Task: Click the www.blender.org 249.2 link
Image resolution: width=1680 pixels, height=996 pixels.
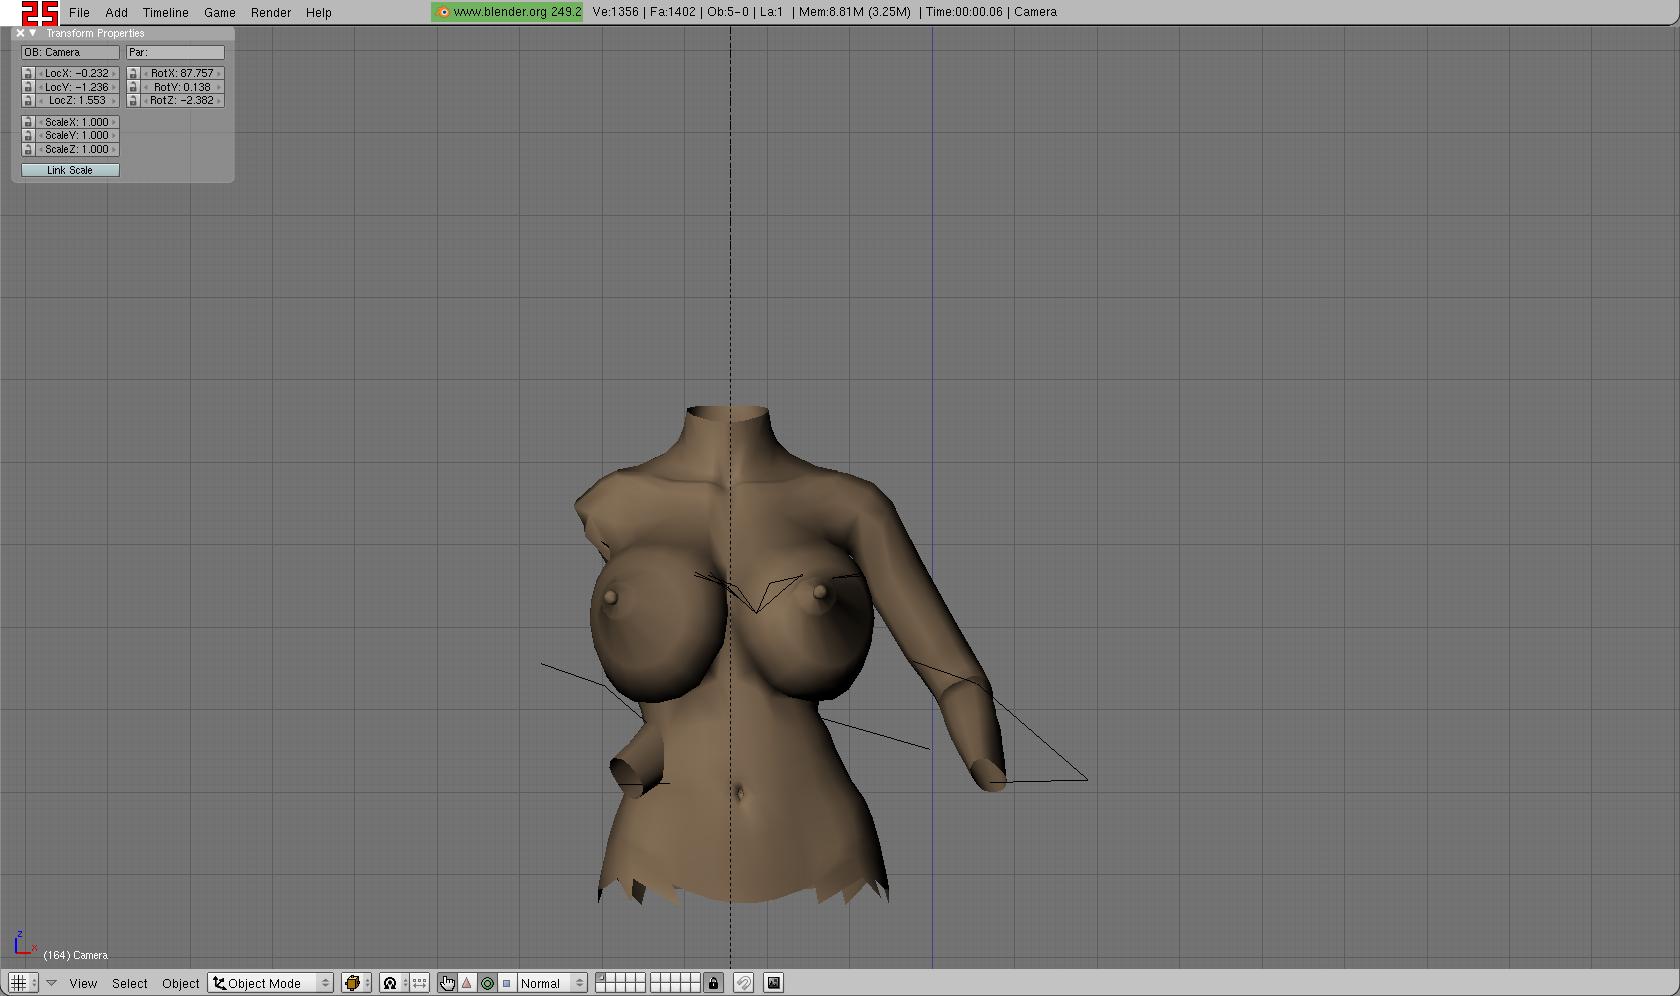Action: 506,12
